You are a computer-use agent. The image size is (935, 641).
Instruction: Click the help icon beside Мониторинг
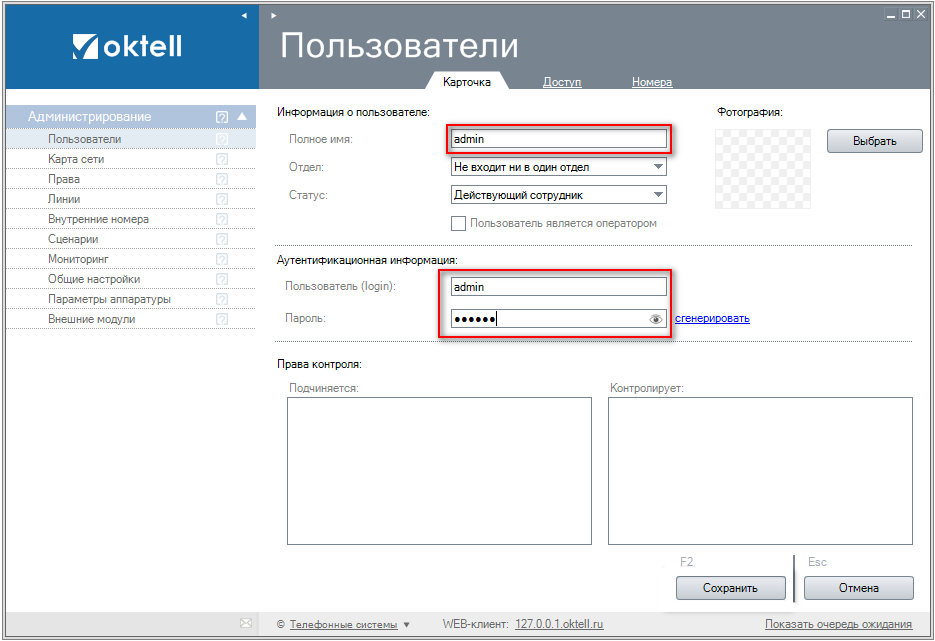click(222, 259)
